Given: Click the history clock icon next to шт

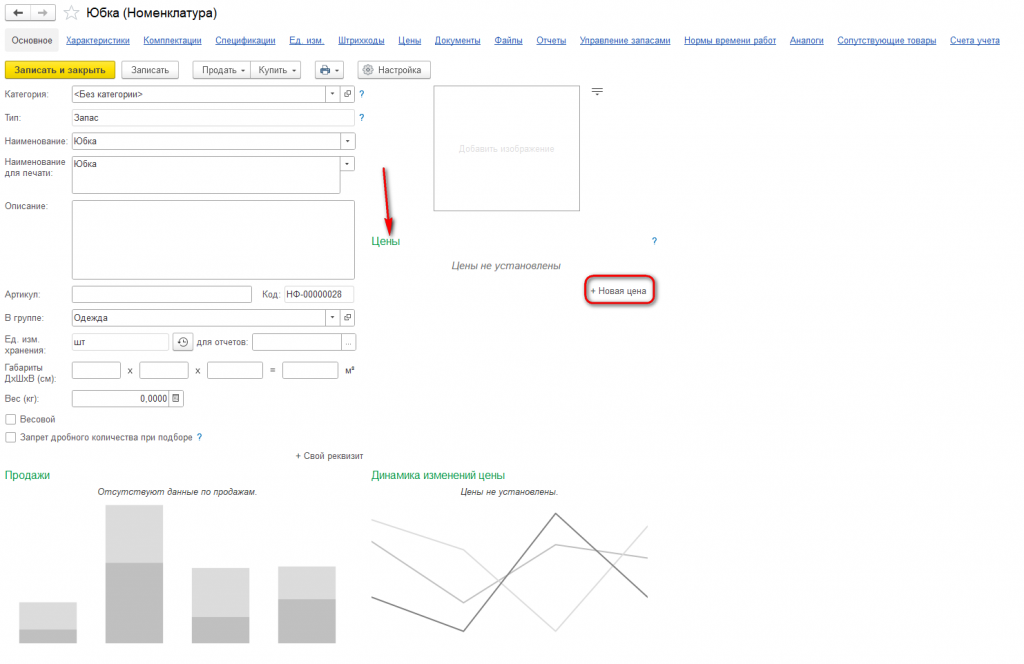Looking at the screenshot, I should [x=183, y=342].
